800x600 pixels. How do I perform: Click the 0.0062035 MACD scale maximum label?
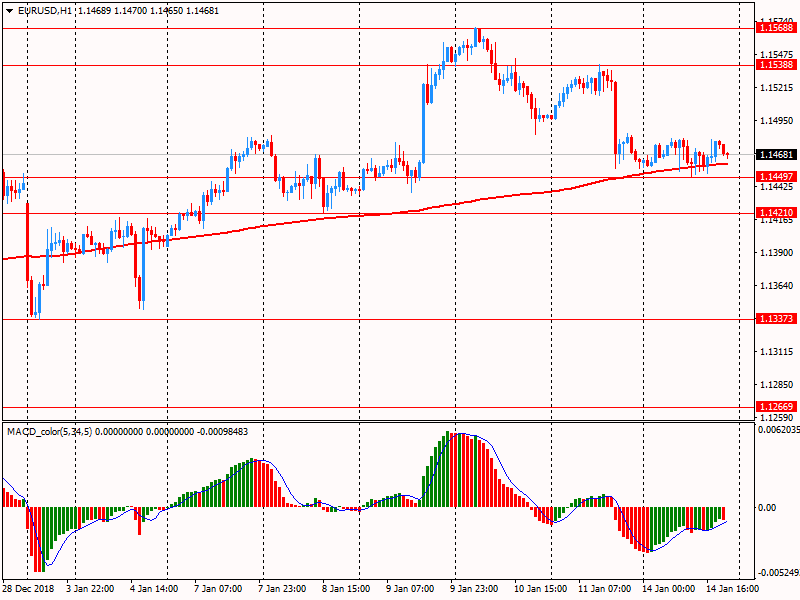(777, 430)
